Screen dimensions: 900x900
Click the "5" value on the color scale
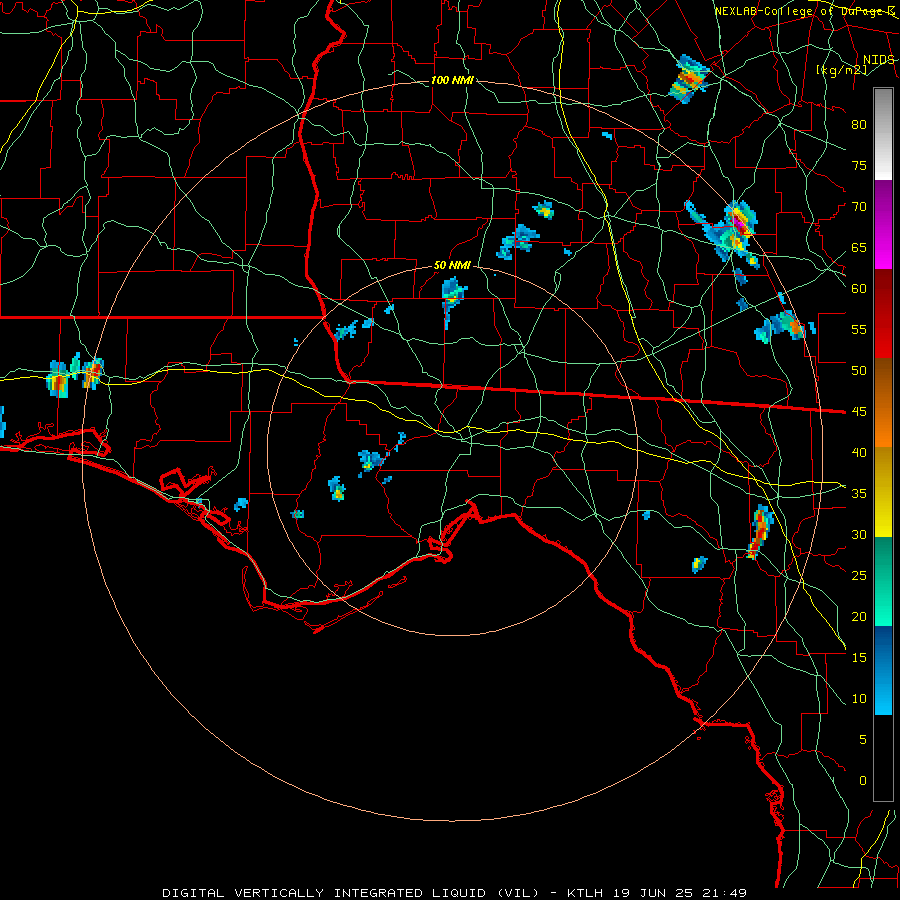click(x=862, y=740)
